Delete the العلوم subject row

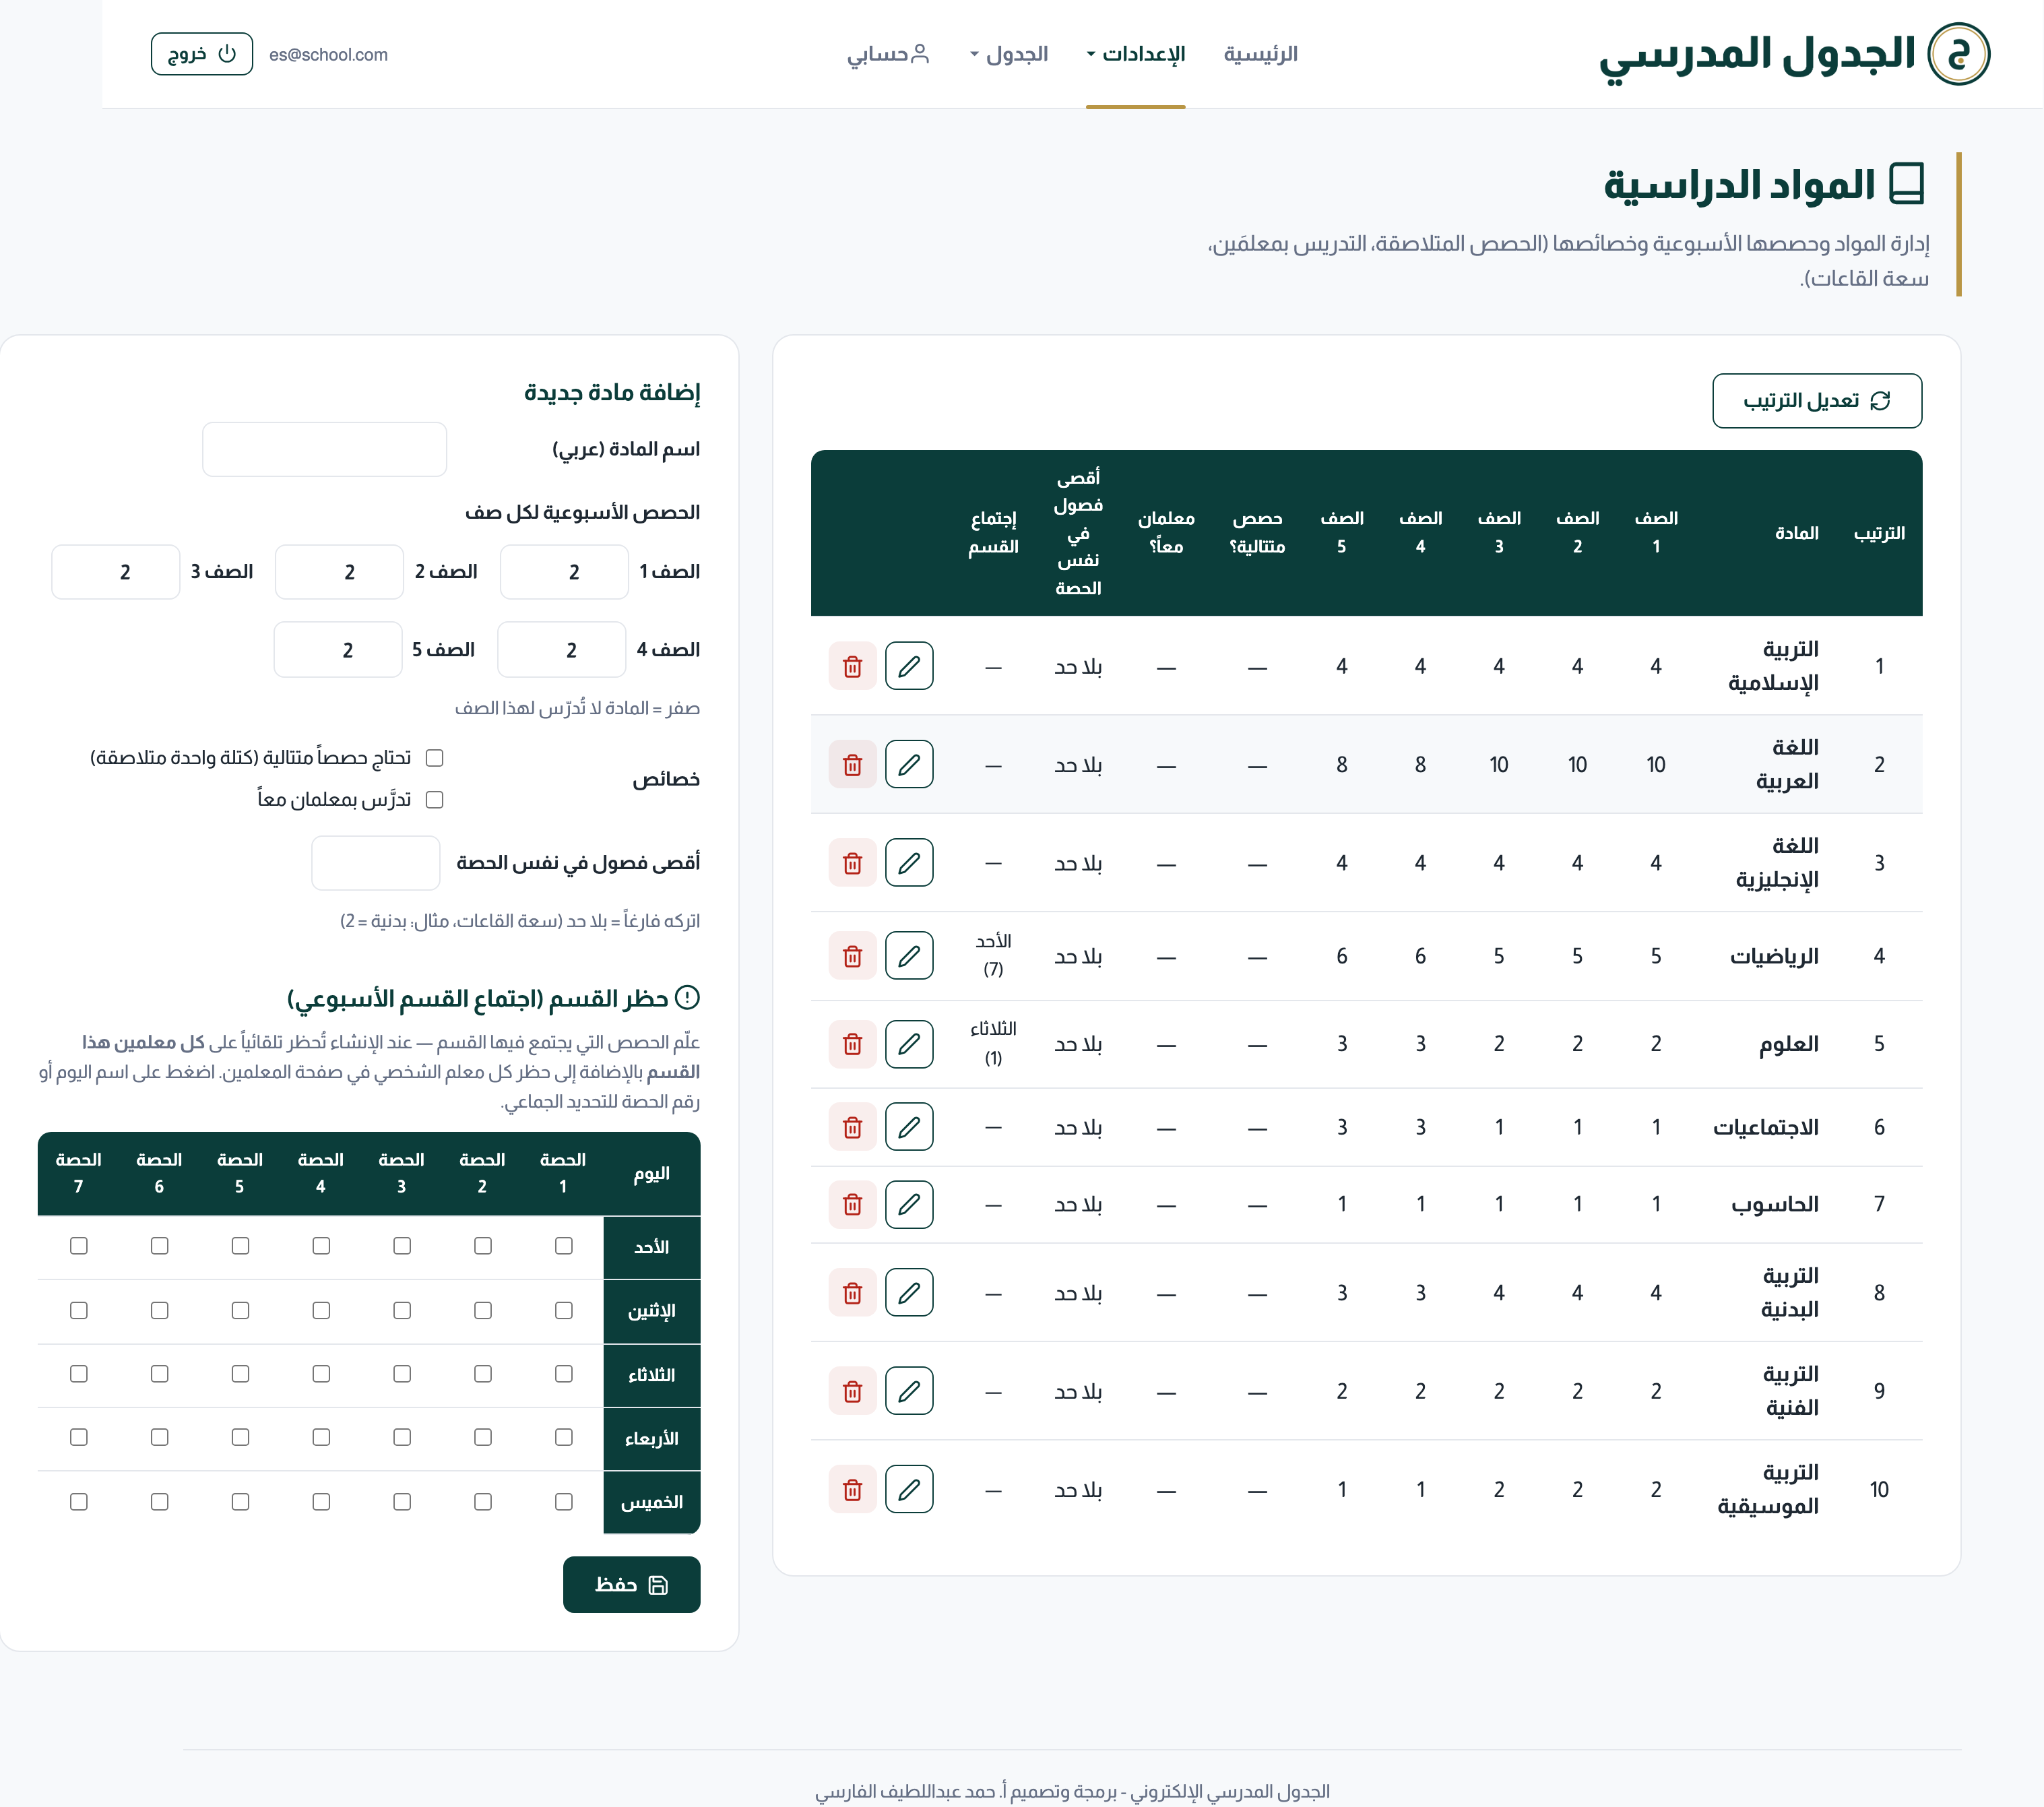(853, 1044)
